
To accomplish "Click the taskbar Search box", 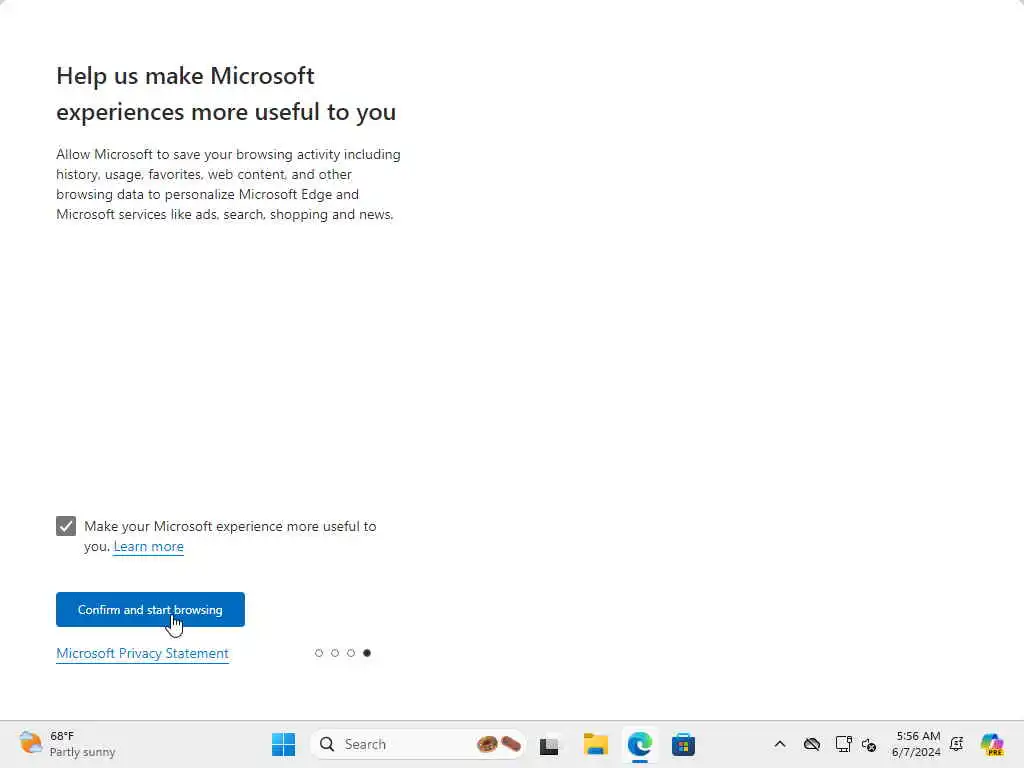I will tap(418, 744).
